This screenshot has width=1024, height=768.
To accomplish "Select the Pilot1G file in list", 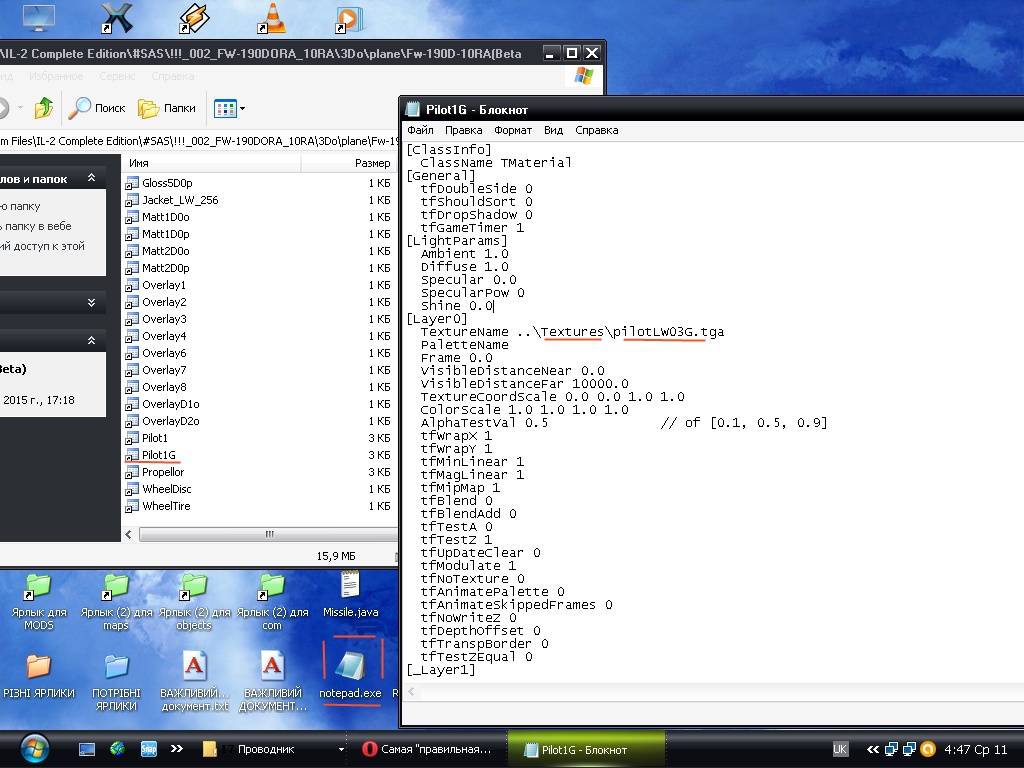I will (158, 455).
